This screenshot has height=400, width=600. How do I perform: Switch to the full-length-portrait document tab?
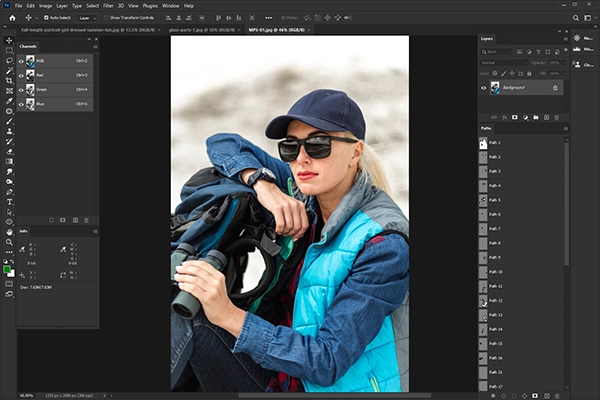point(88,30)
